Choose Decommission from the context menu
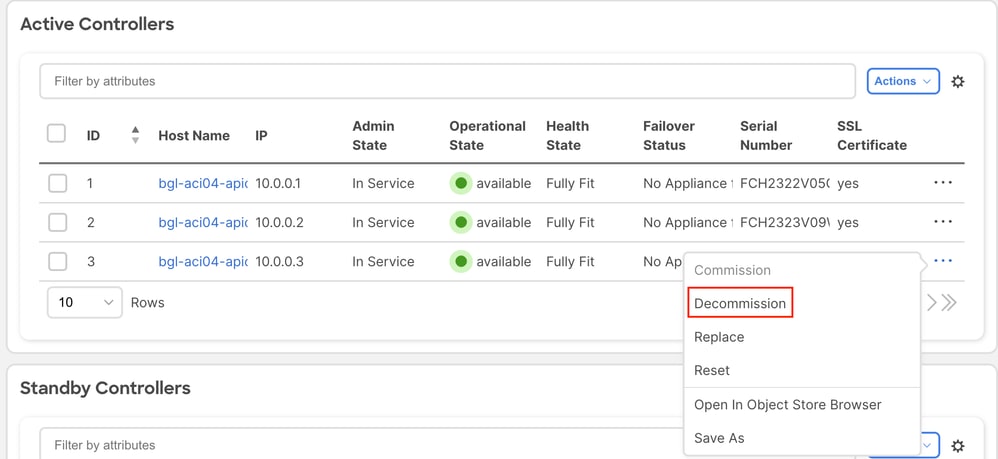The image size is (998, 459). pos(740,304)
